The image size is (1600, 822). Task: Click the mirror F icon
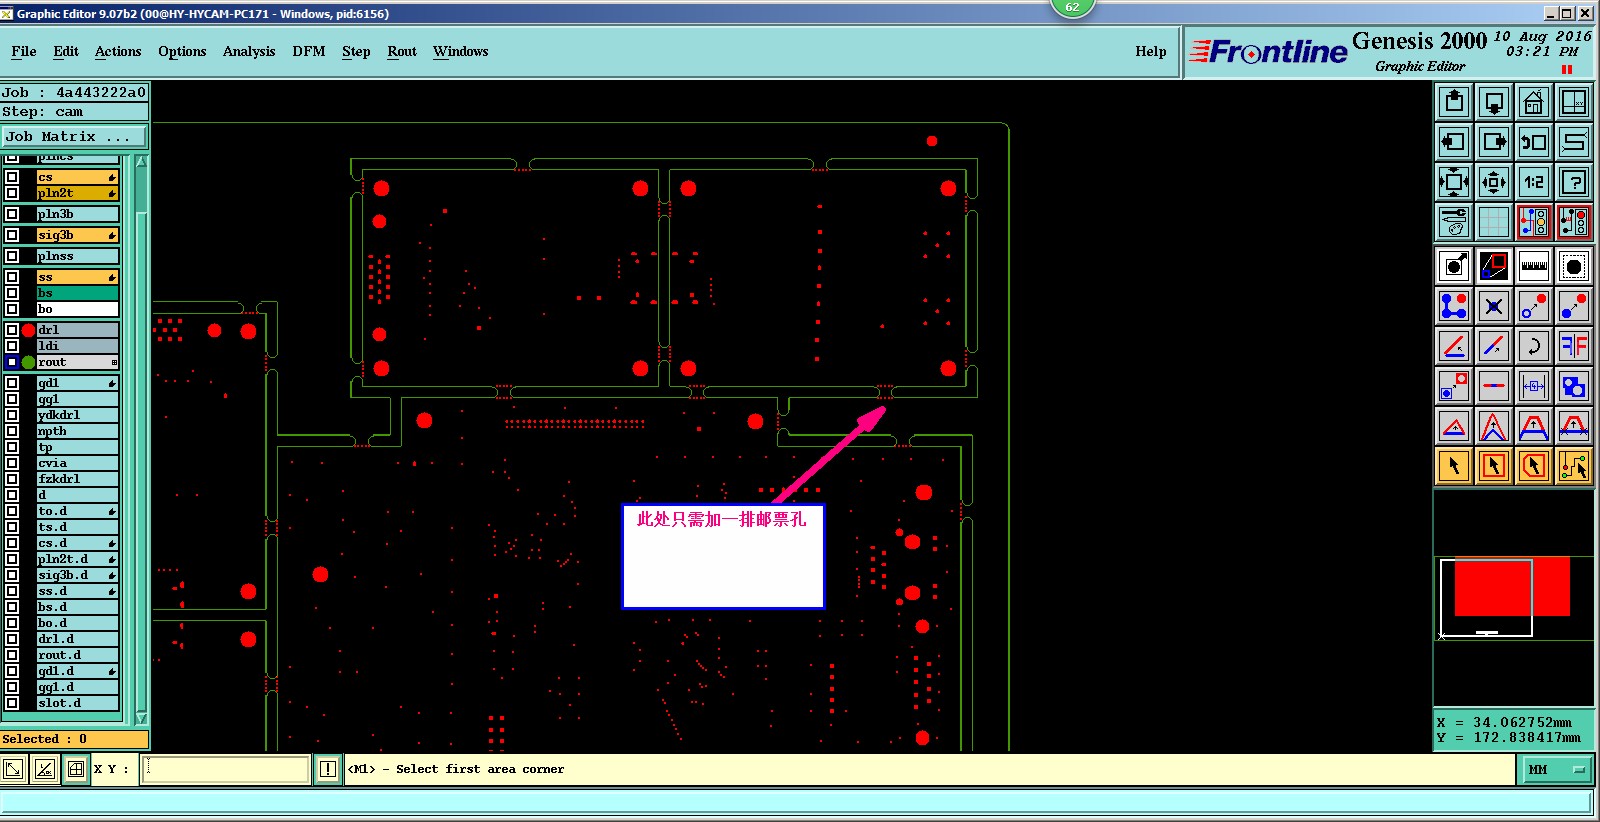[x=1574, y=346]
